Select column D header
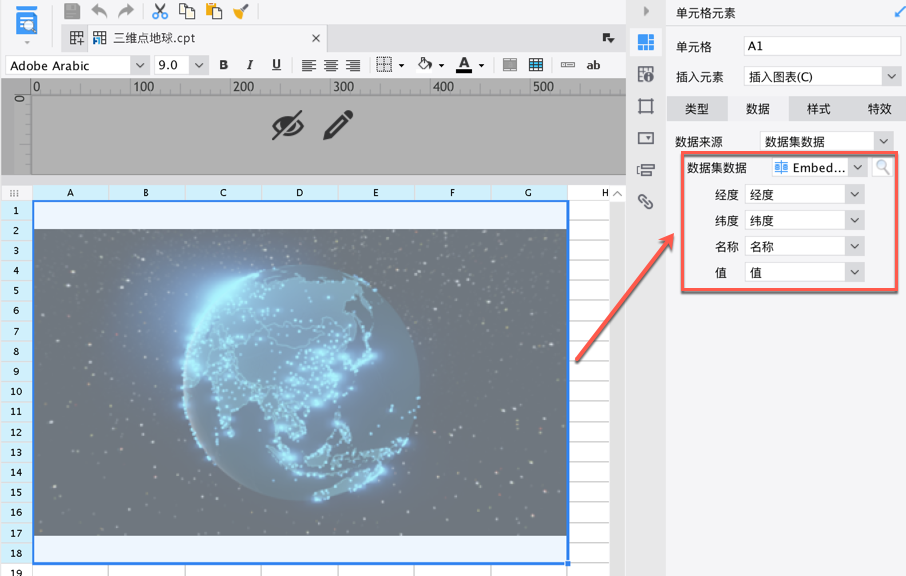This screenshot has height=576, width=906. click(299, 193)
